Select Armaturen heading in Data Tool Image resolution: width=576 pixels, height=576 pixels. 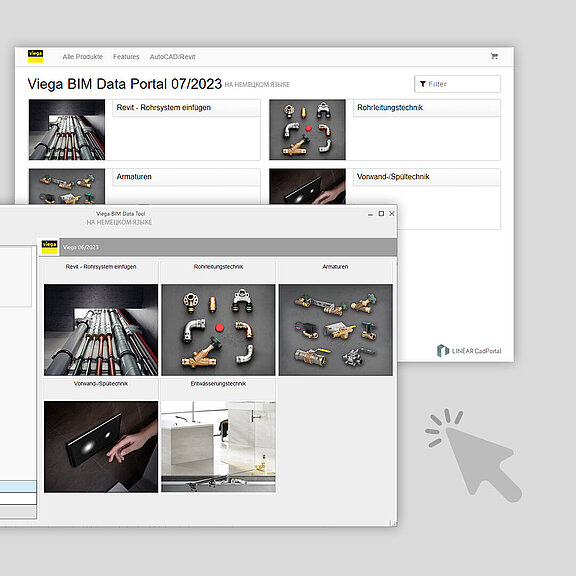click(x=335, y=267)
